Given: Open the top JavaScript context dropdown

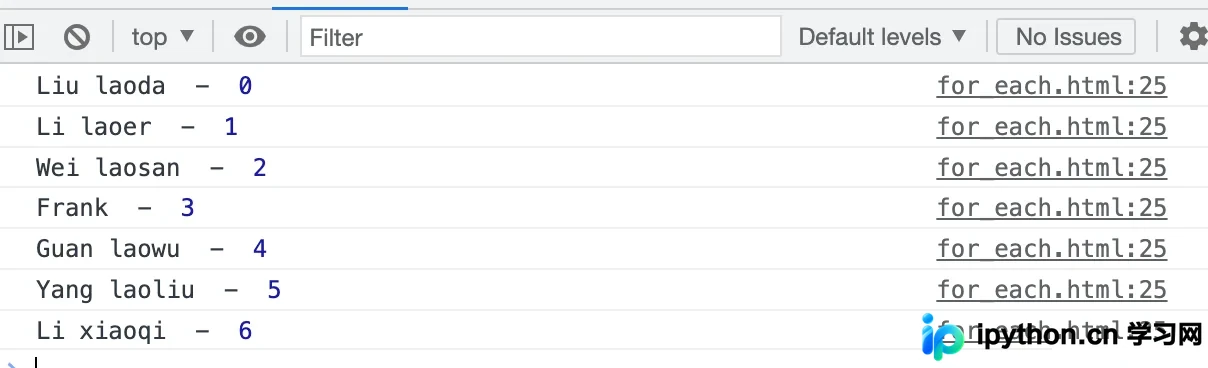Looking at the screenshot, I should click(x=163, y=37).
